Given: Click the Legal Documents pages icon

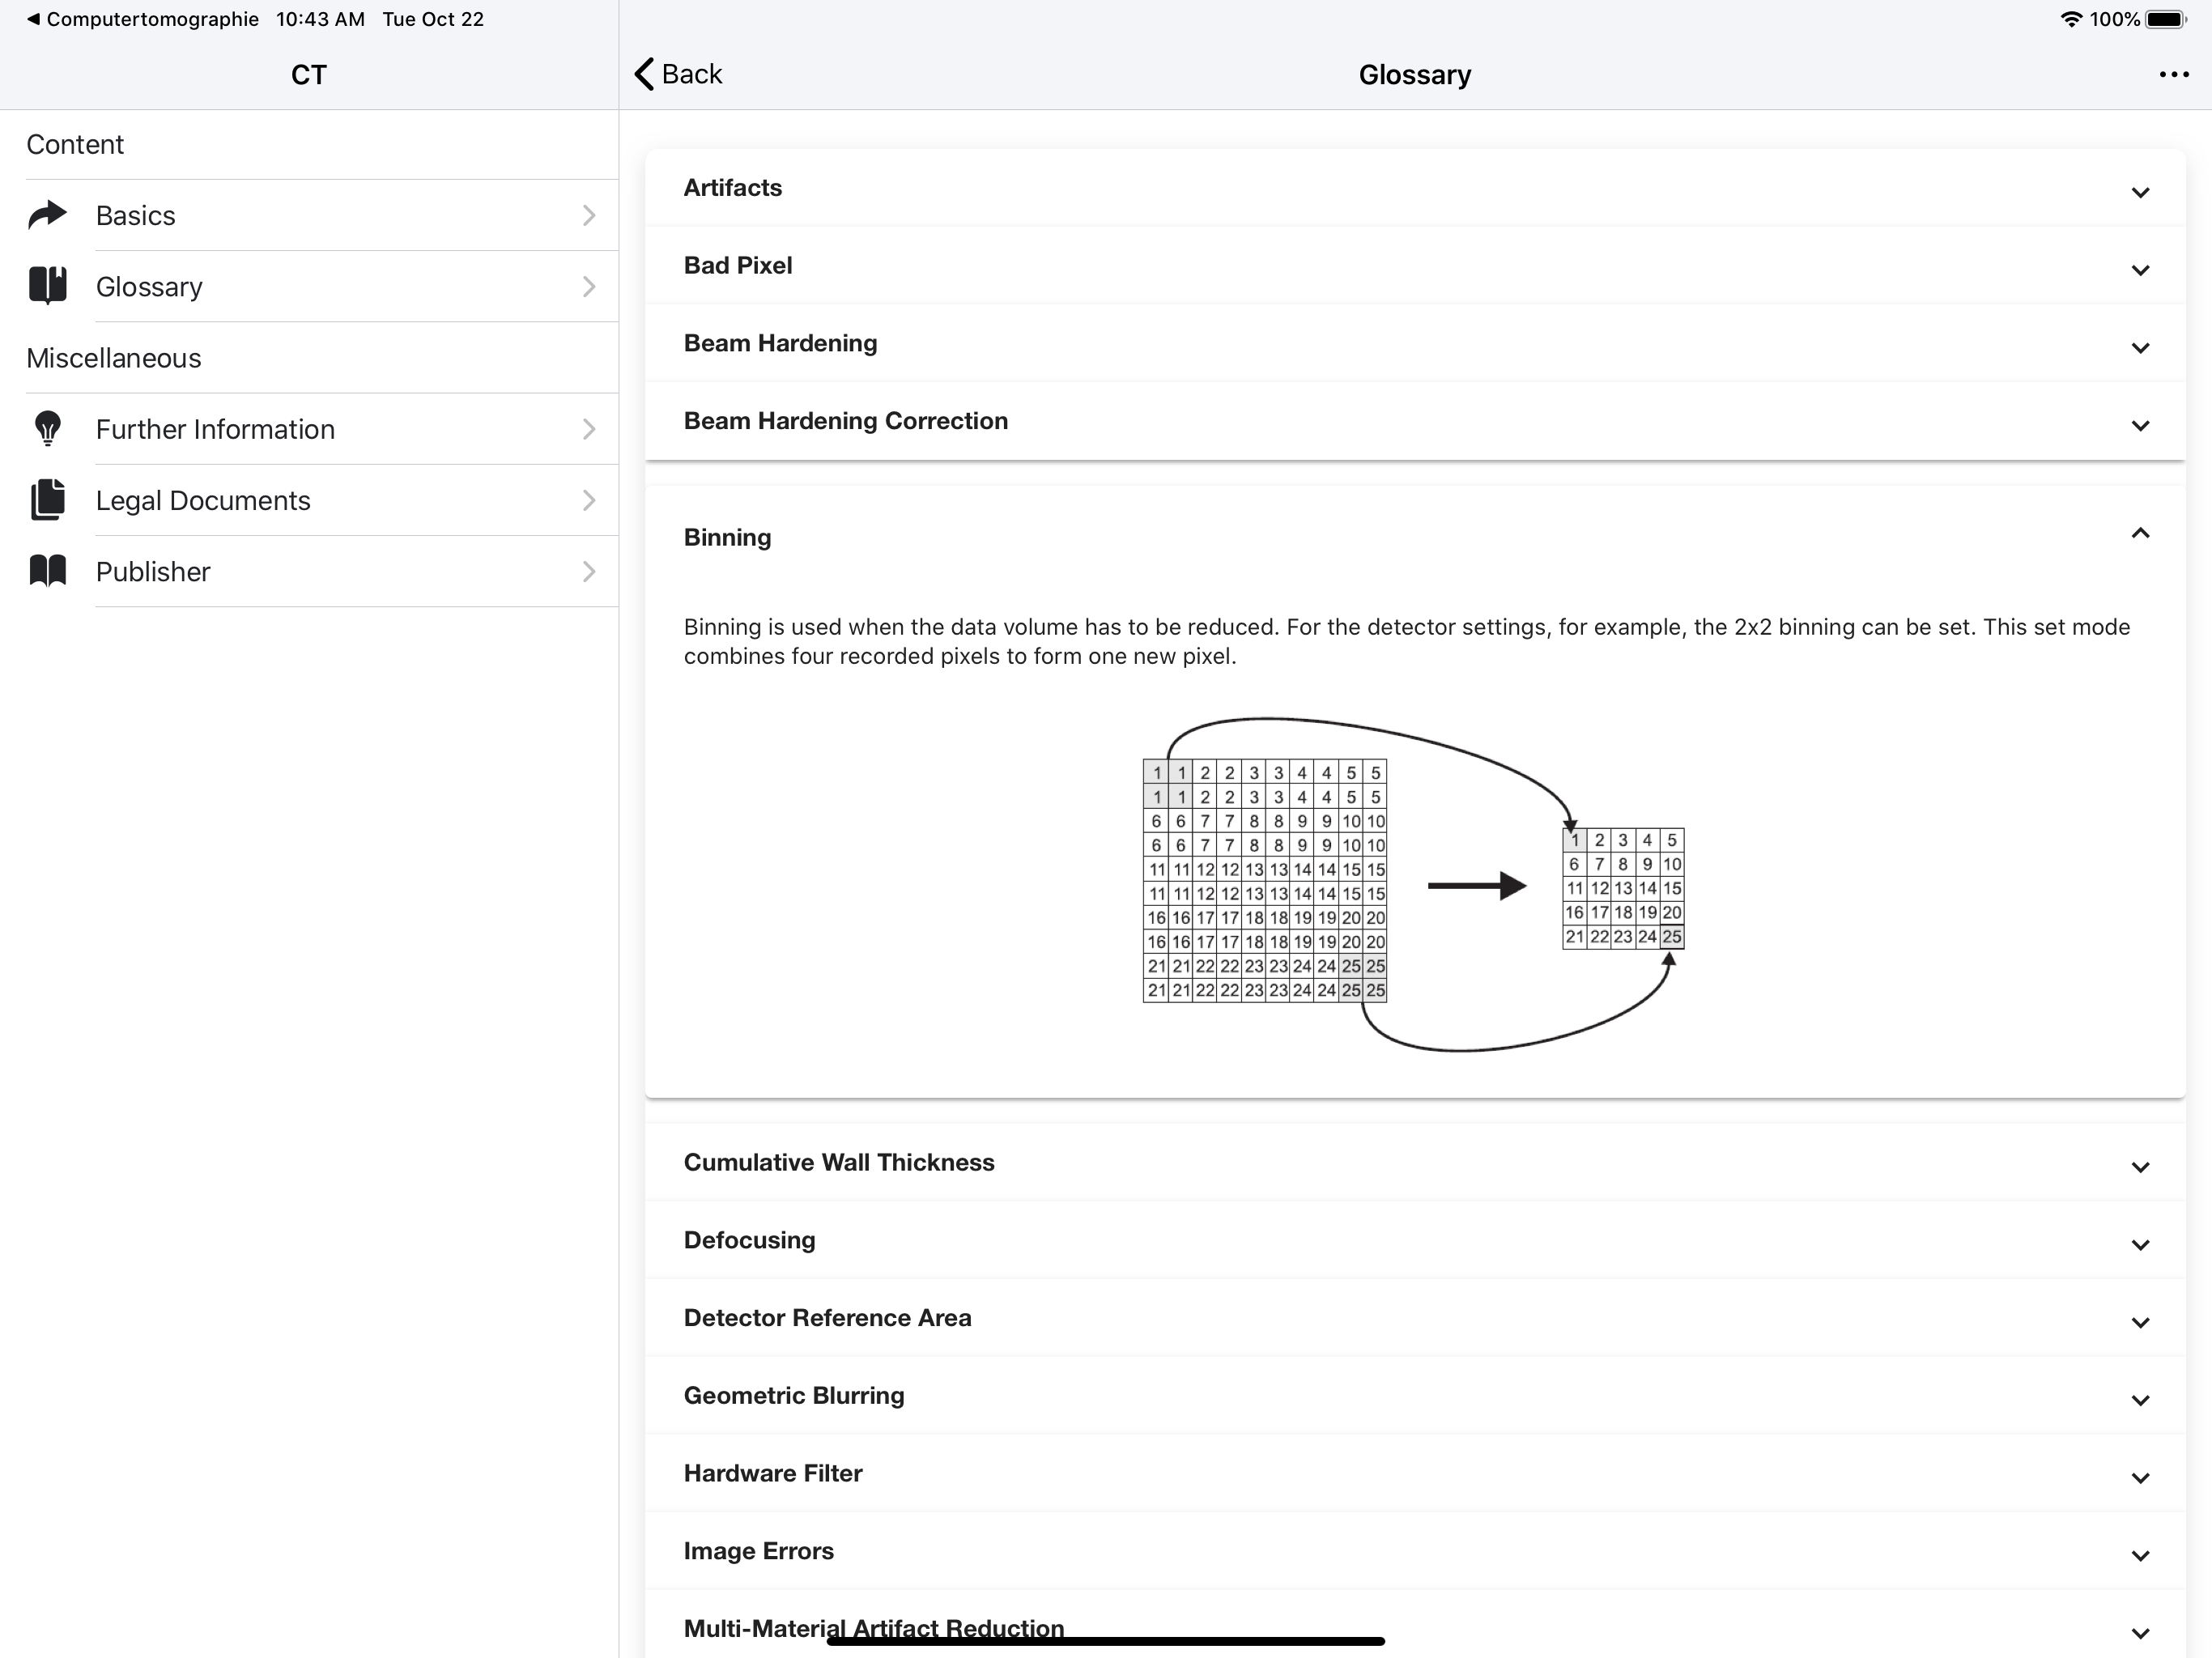Looking at the screenshot, I should pyautogui.click(x=47, y=500).
